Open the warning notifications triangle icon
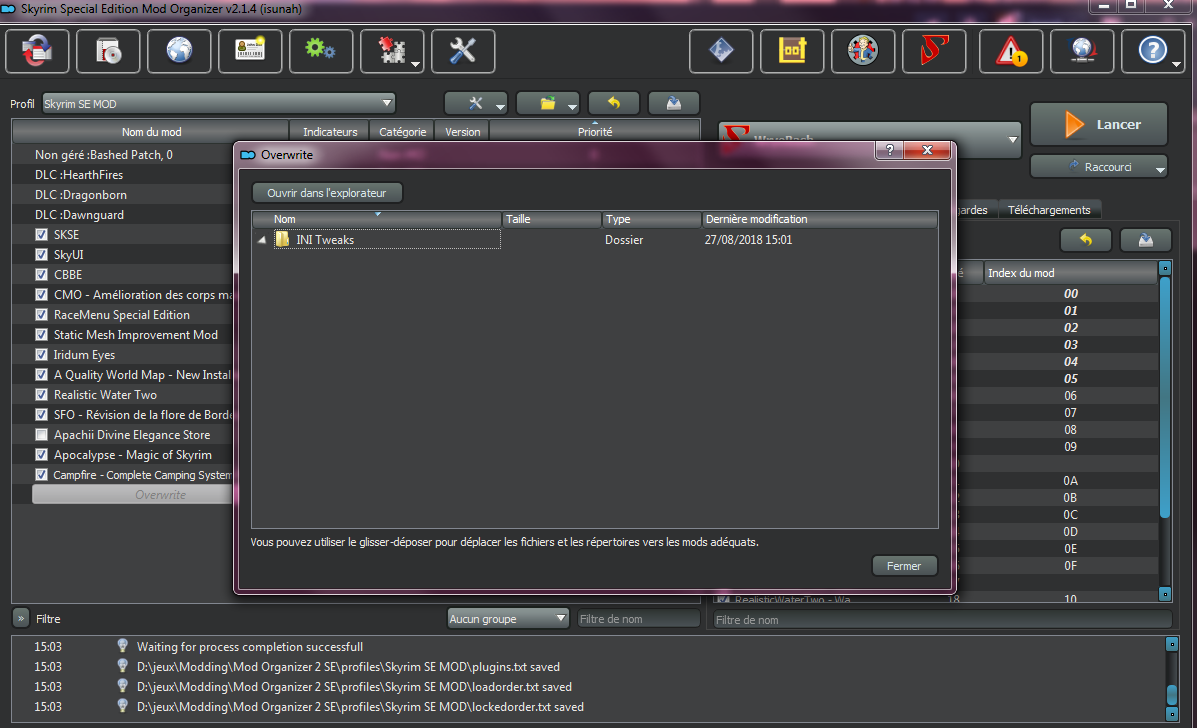This screenshot has width=1197, height=728. point(1011,51)
